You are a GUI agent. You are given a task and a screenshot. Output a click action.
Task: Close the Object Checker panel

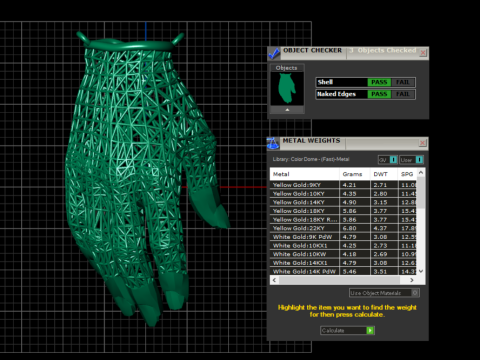point(423,53)
